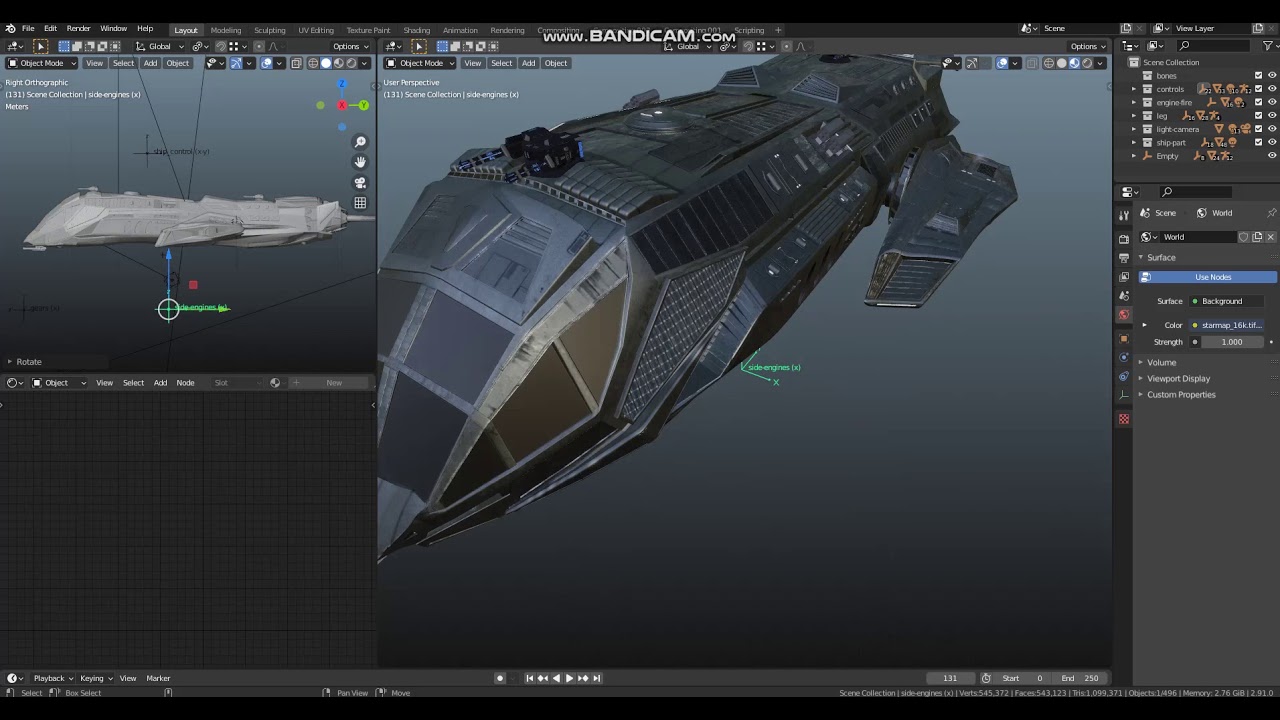Open the outliner filter dropdown

click(1271, 46)
